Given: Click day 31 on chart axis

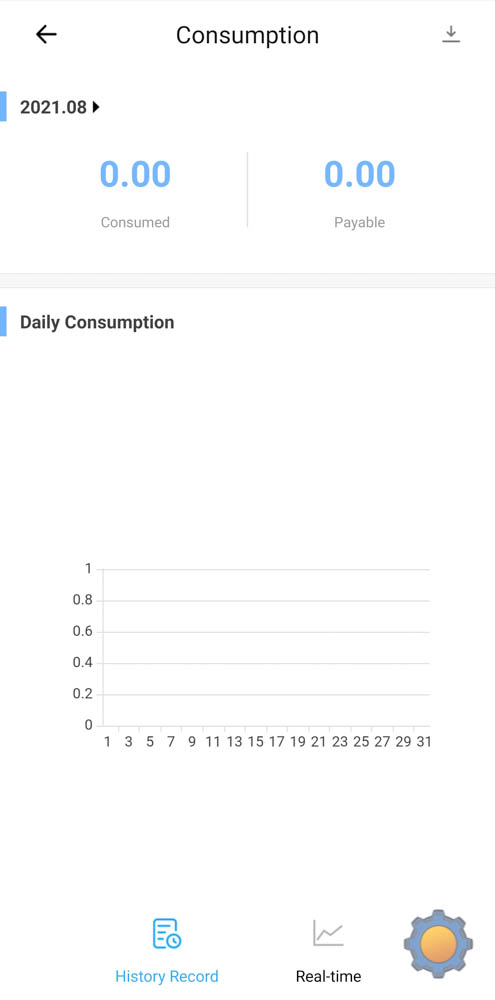Looking at the screenshot, I should point(424,742).
